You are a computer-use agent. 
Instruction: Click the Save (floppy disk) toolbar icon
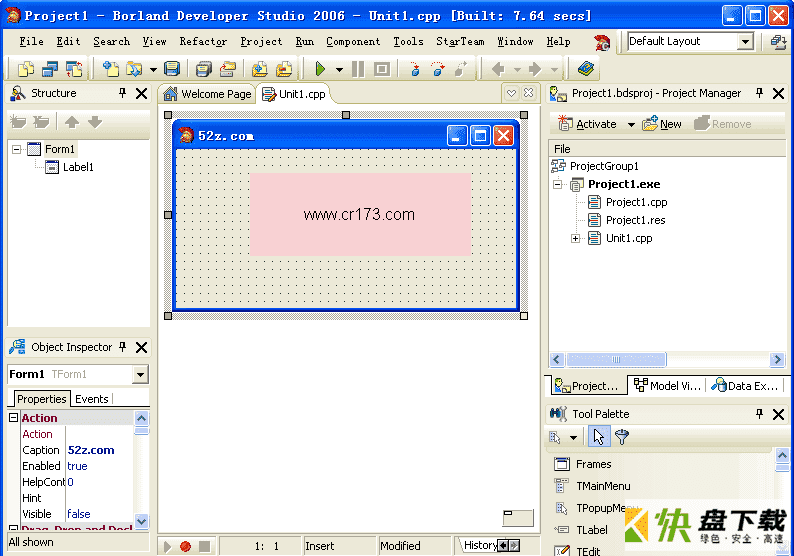(x=172, y=68)
